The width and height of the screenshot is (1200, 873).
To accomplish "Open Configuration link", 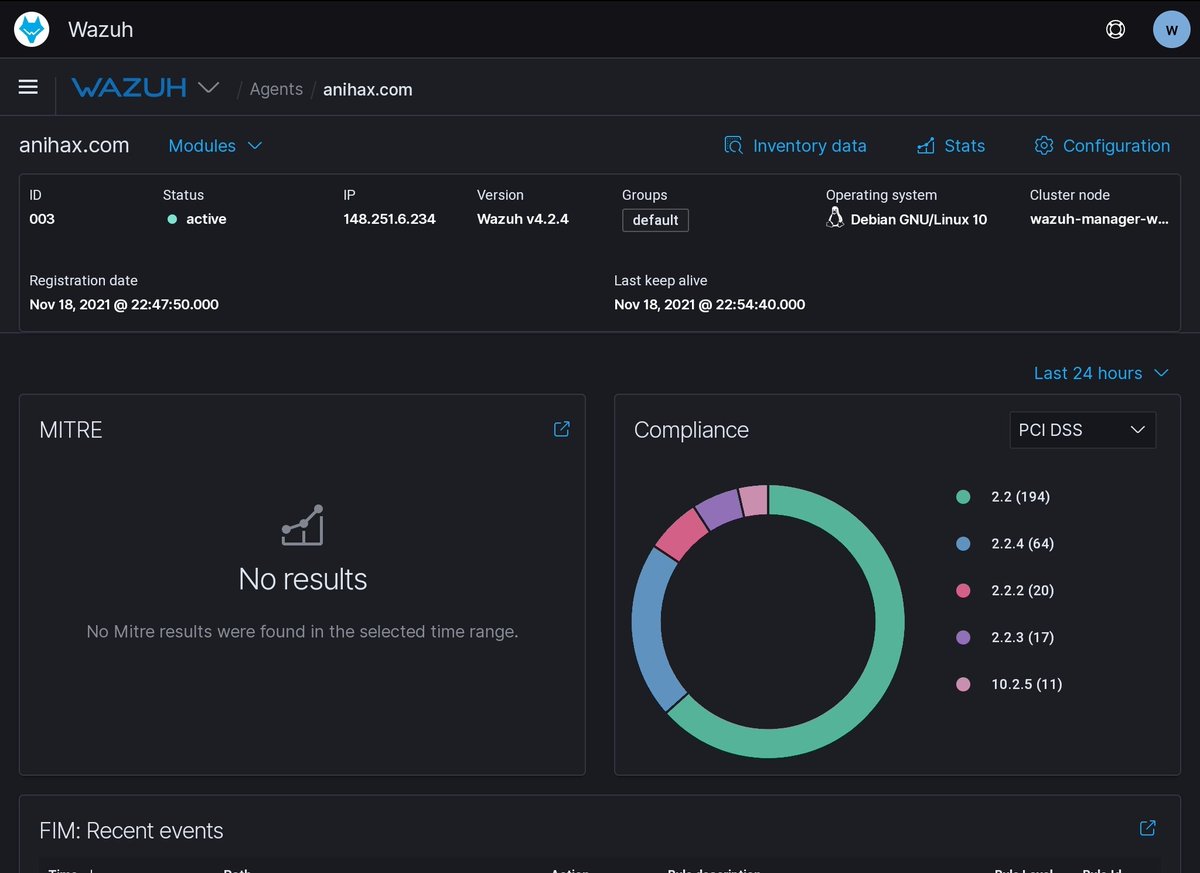I will coord(1102,146).
